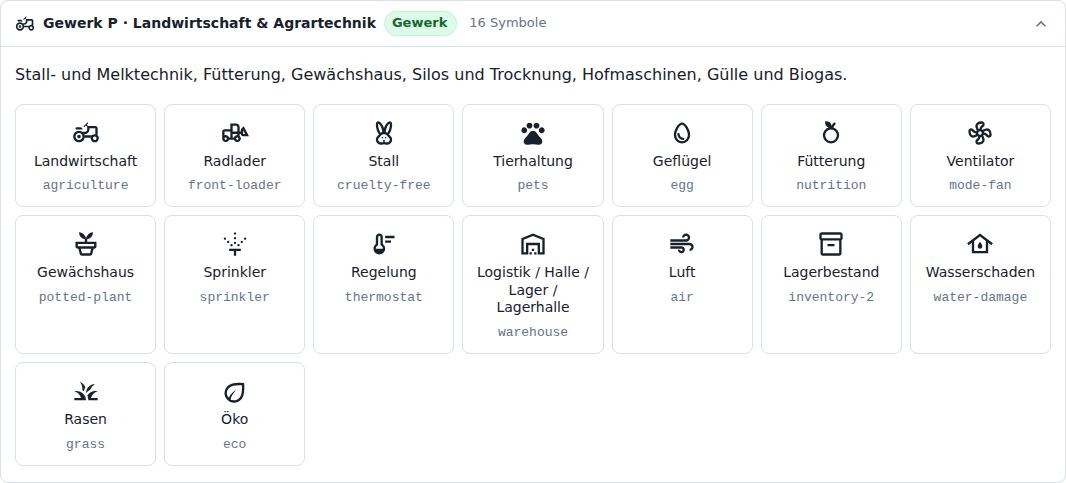Click the thermostat icon above Regelung

pyautogui.click(x=383, y=244)
